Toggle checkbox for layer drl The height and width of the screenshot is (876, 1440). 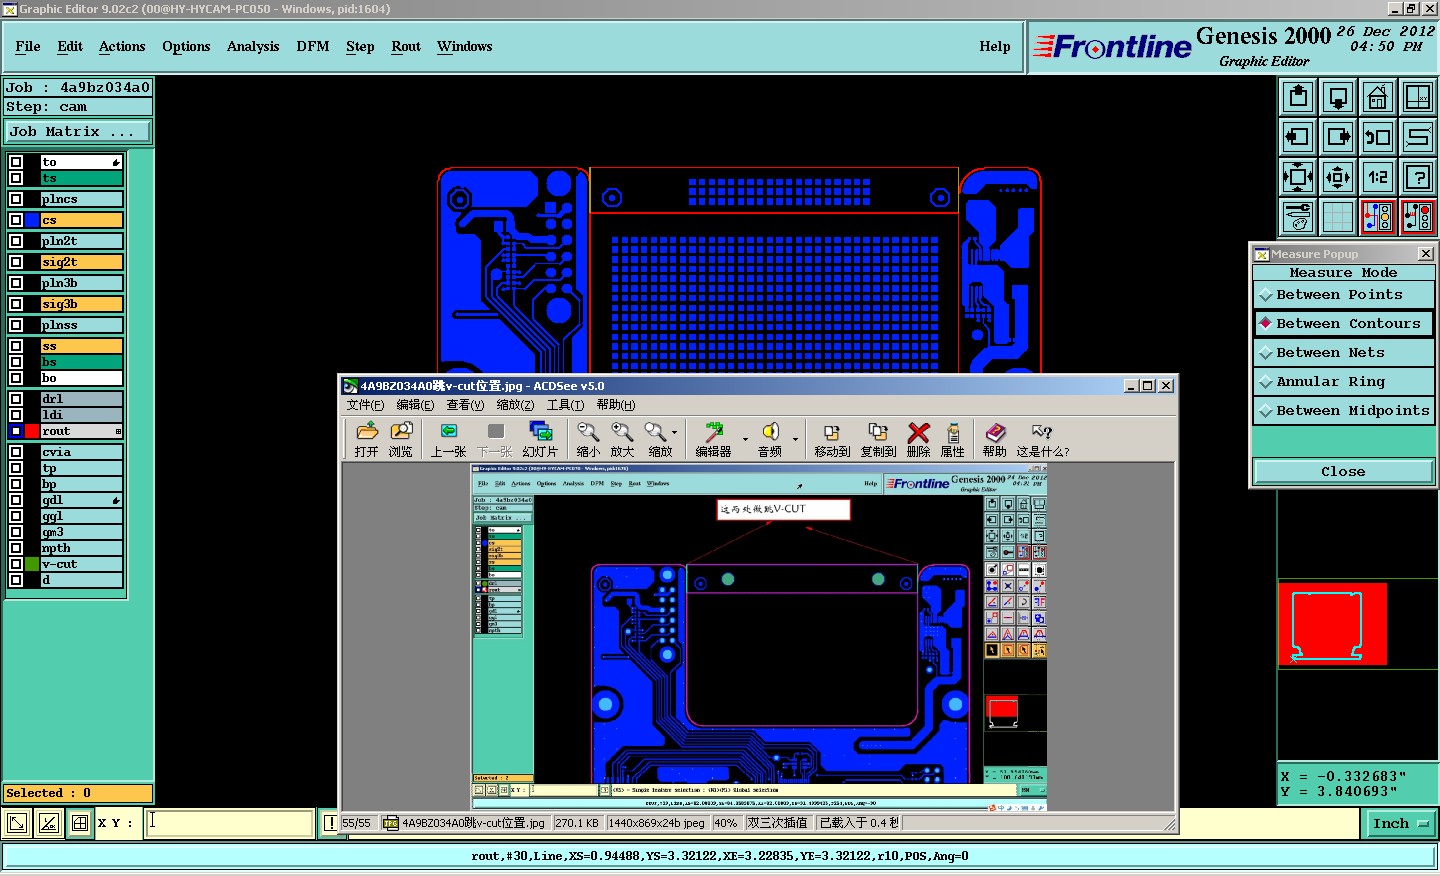(16, 399)
